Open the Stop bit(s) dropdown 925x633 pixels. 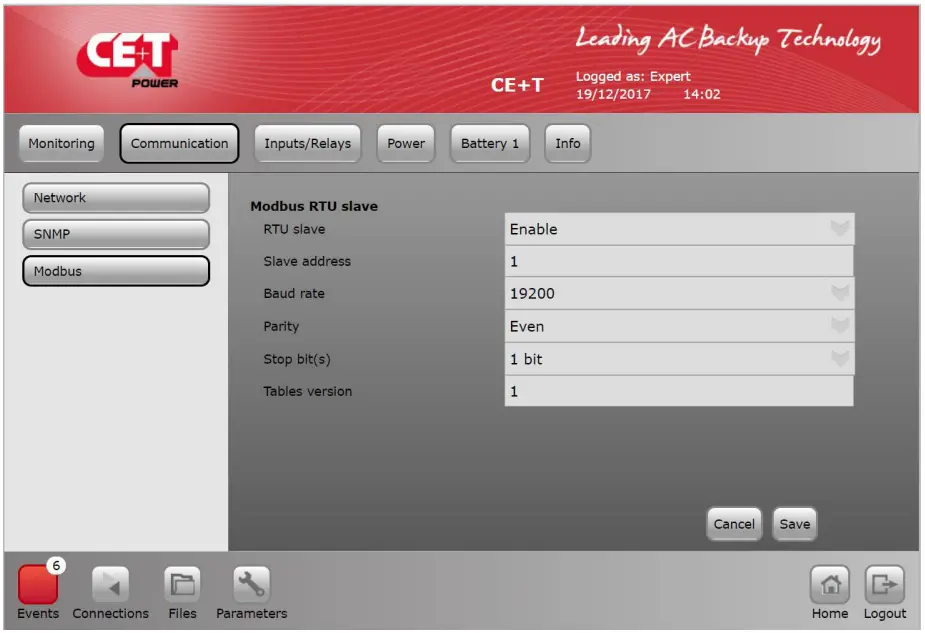click(679, 359)
